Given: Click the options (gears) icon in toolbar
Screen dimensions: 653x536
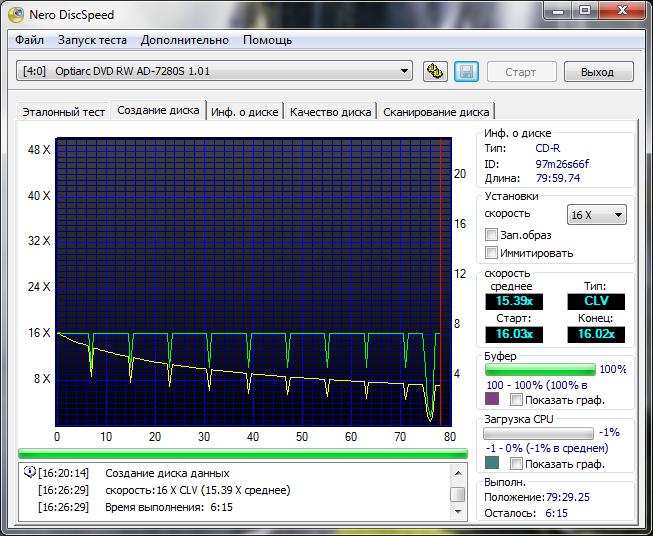Looking at the screenshot, I should 435,71.
